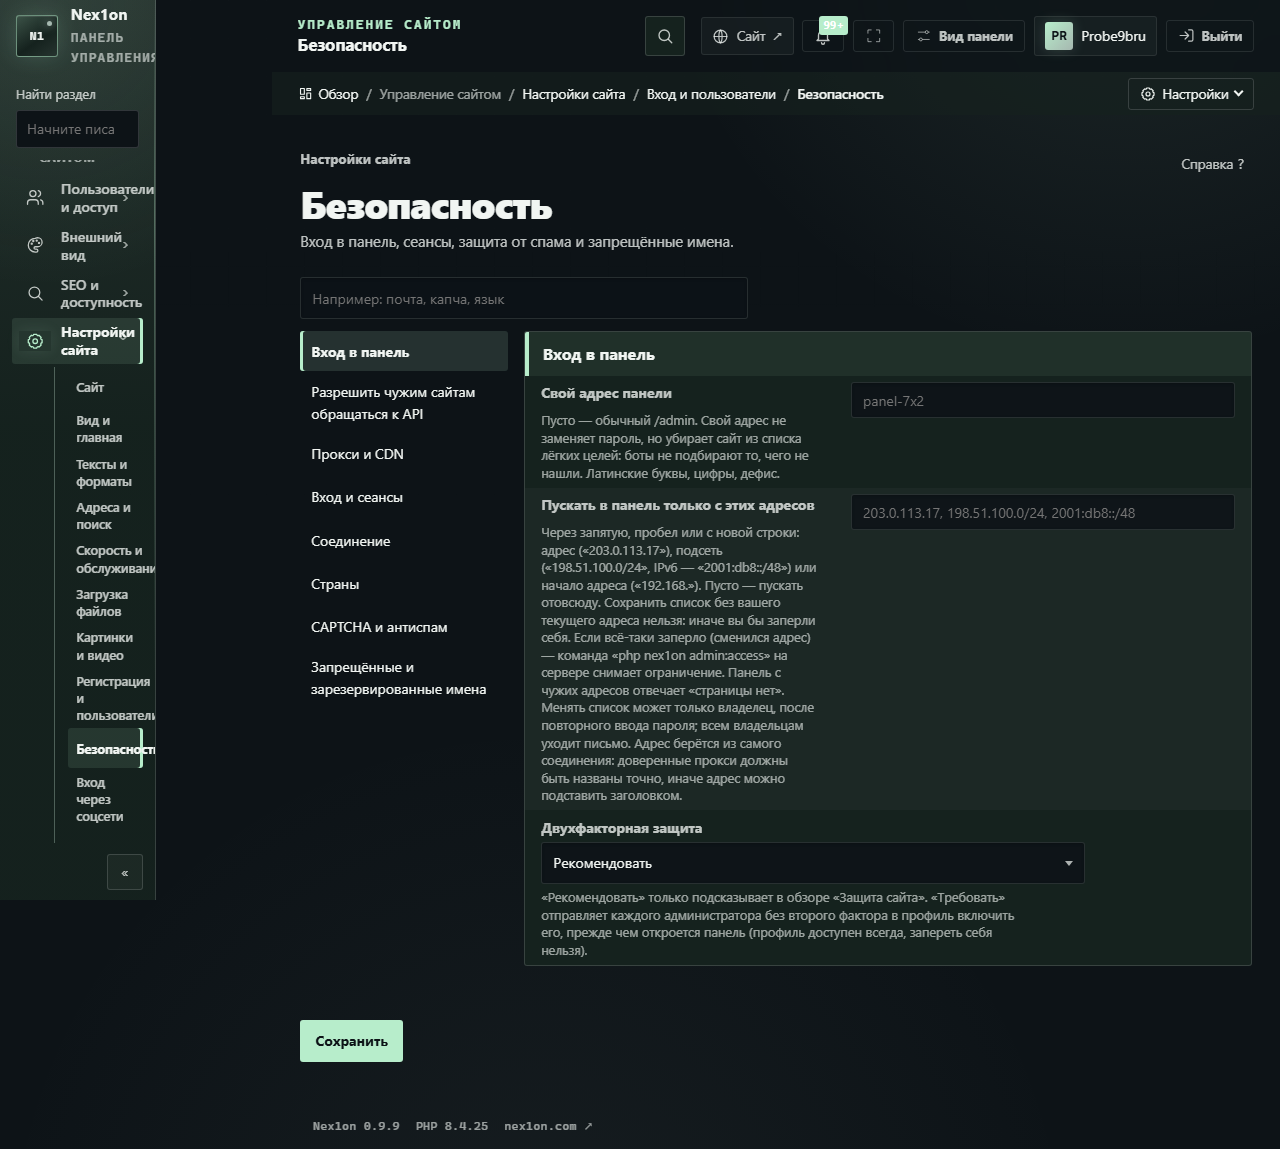
Task: Go to Управление сайтом breadcrumb
Action: [x=440, y=94]
